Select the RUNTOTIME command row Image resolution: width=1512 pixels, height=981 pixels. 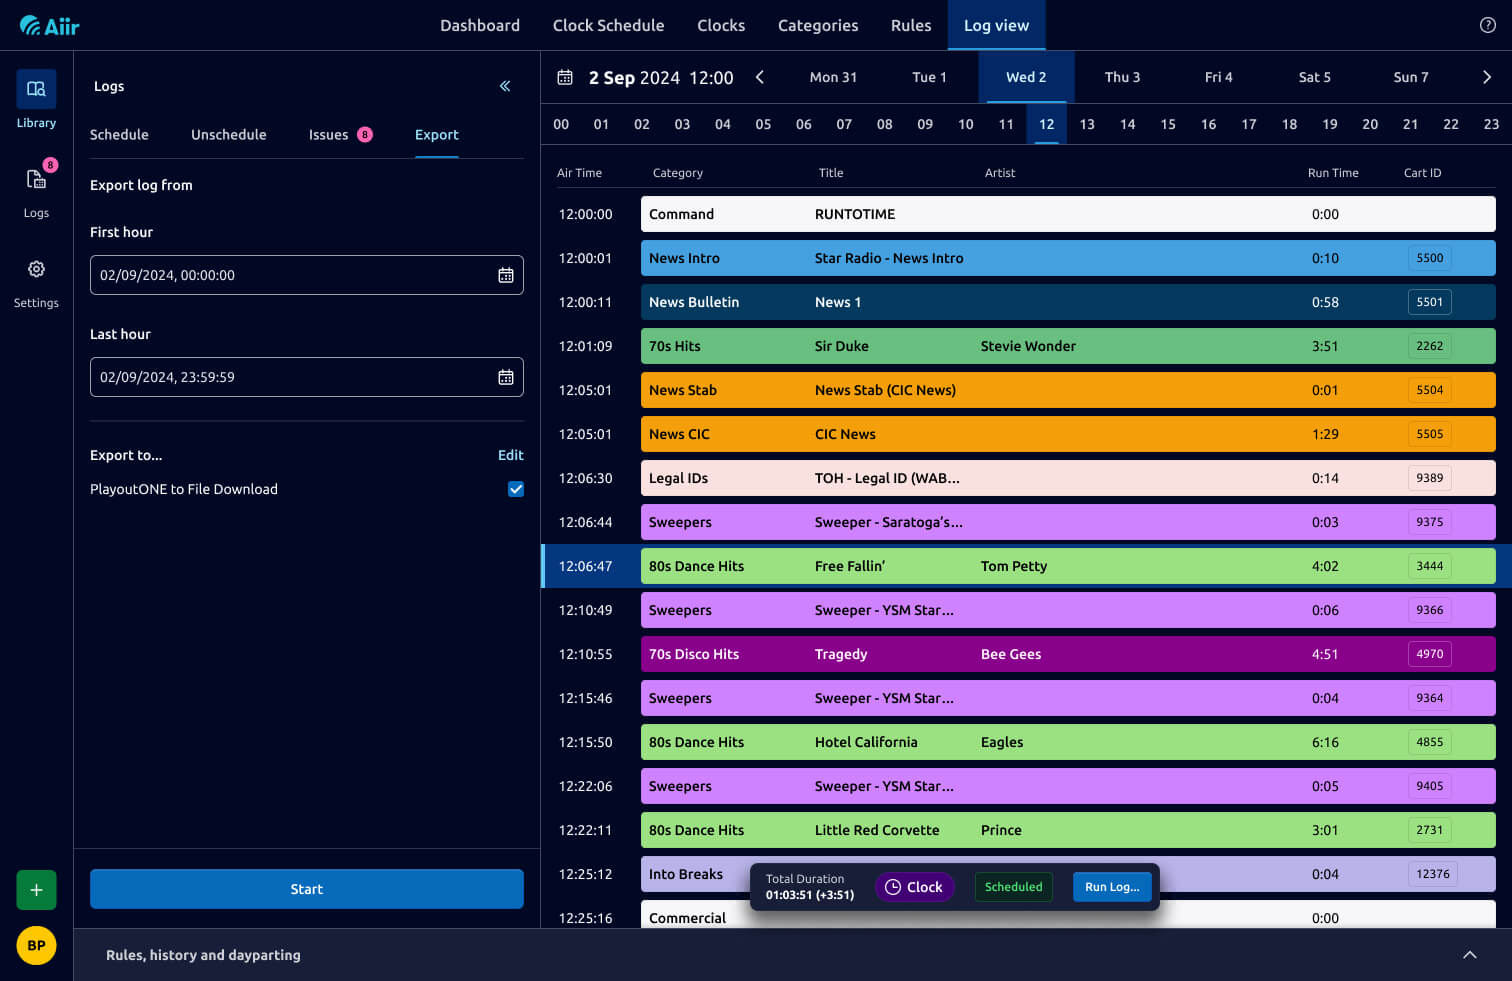(x=1068, y=214)
